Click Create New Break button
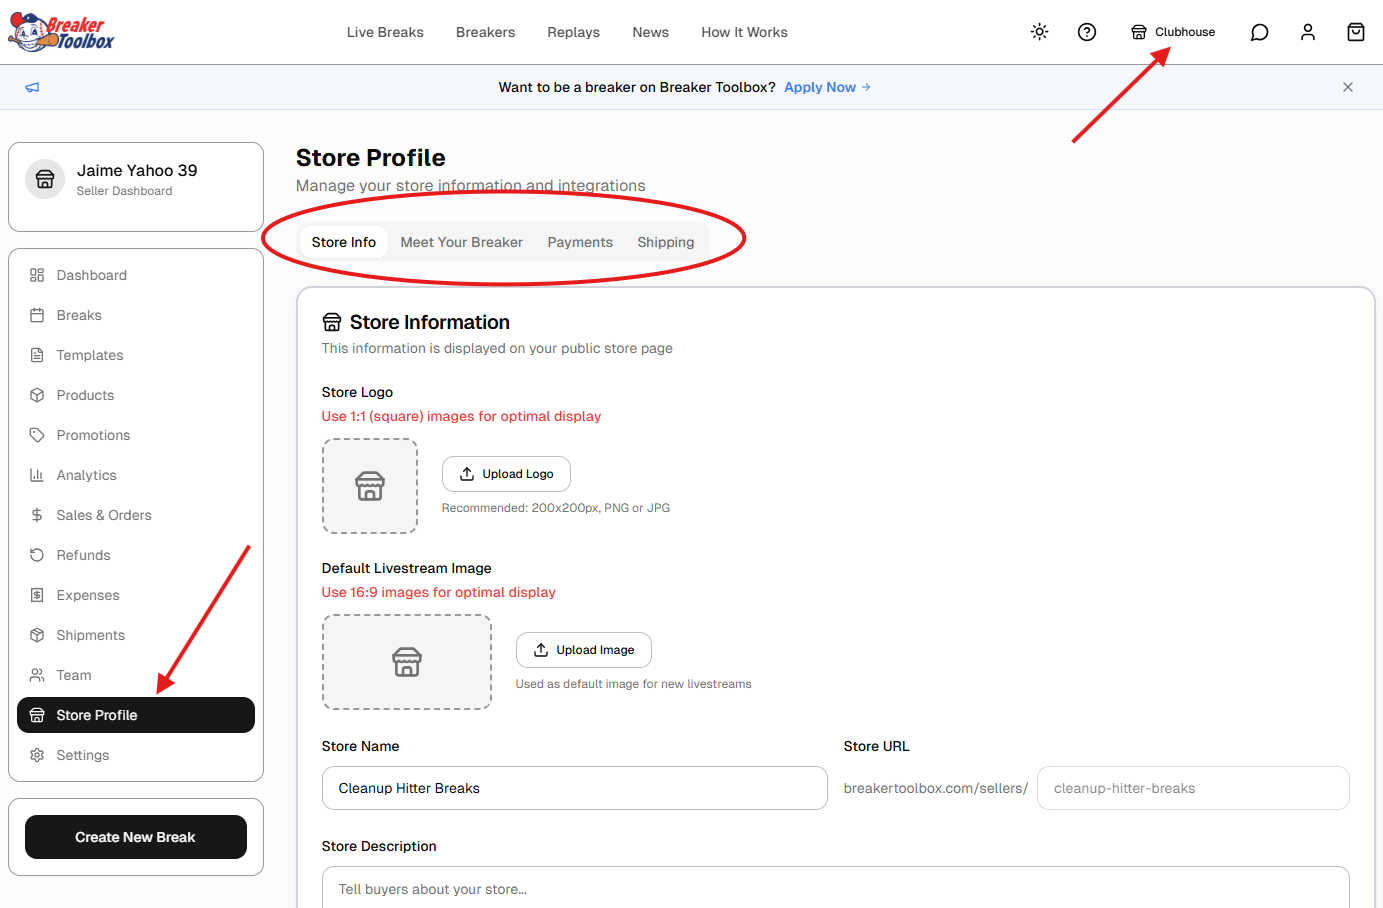 tap(136, 837)
